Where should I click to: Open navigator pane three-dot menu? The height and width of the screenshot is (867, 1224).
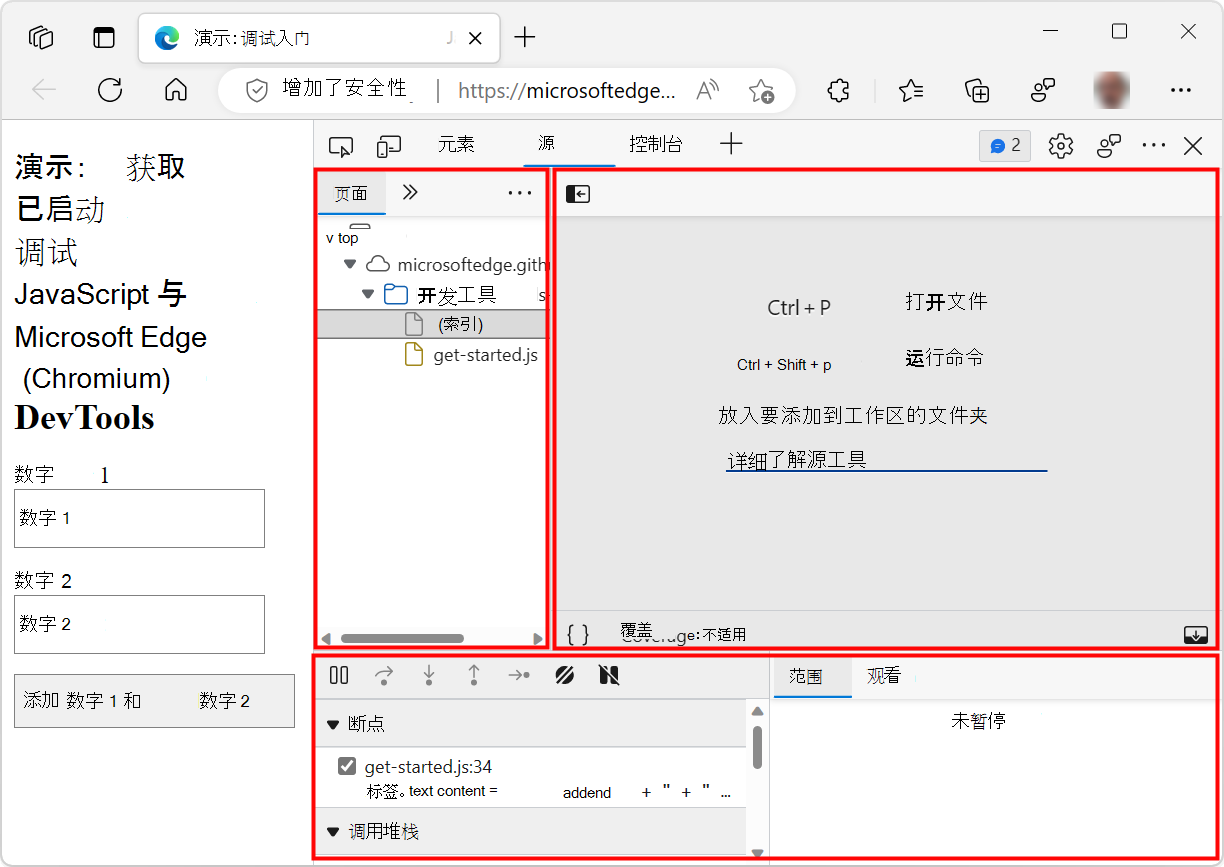(520, 193)
